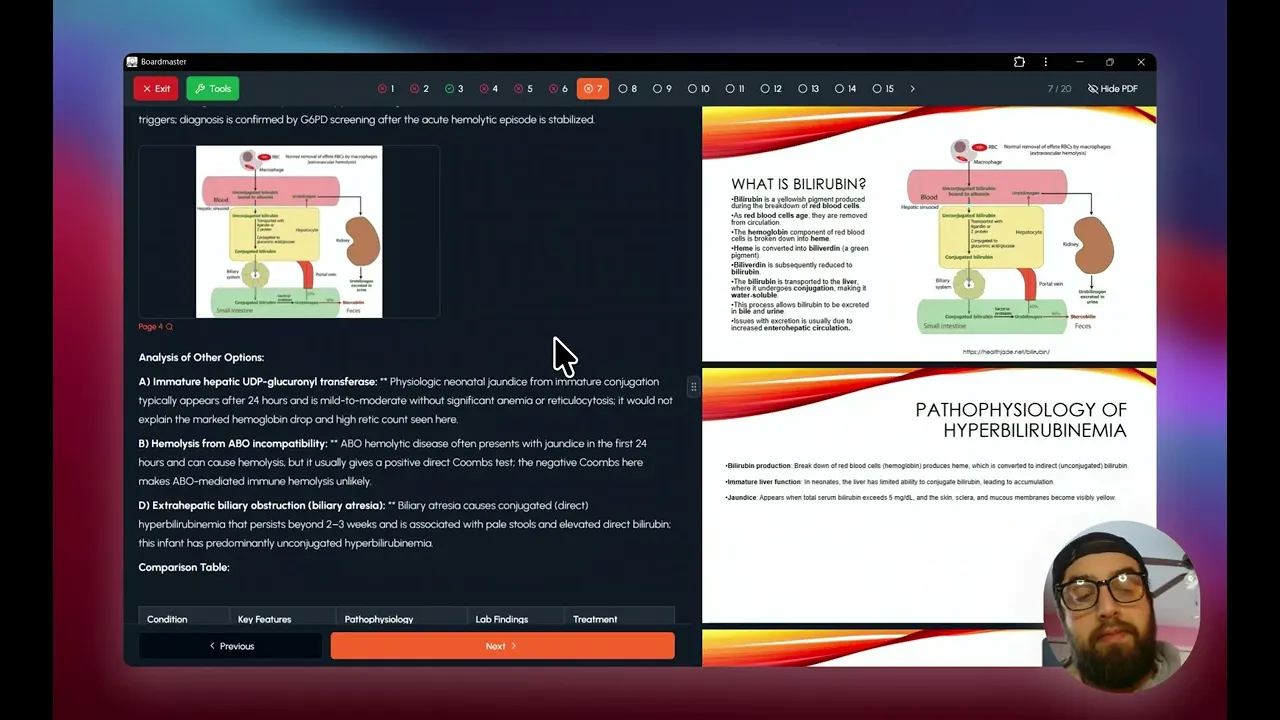Jump to question 1
The image size is (1280, 720).
tap(386, 89)
